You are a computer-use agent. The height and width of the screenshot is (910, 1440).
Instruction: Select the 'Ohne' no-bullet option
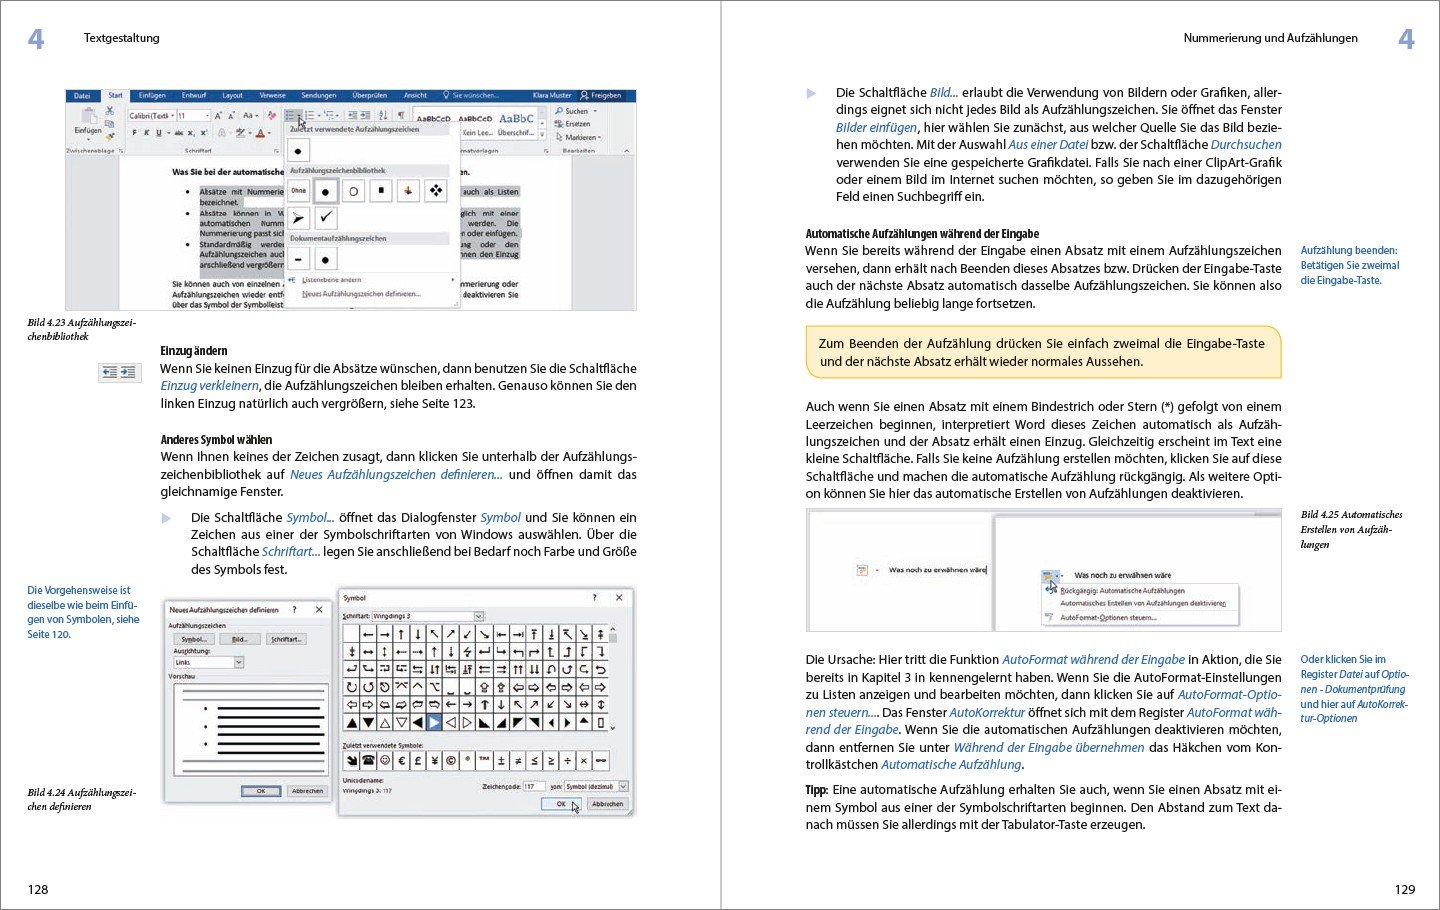coord(299,191)
